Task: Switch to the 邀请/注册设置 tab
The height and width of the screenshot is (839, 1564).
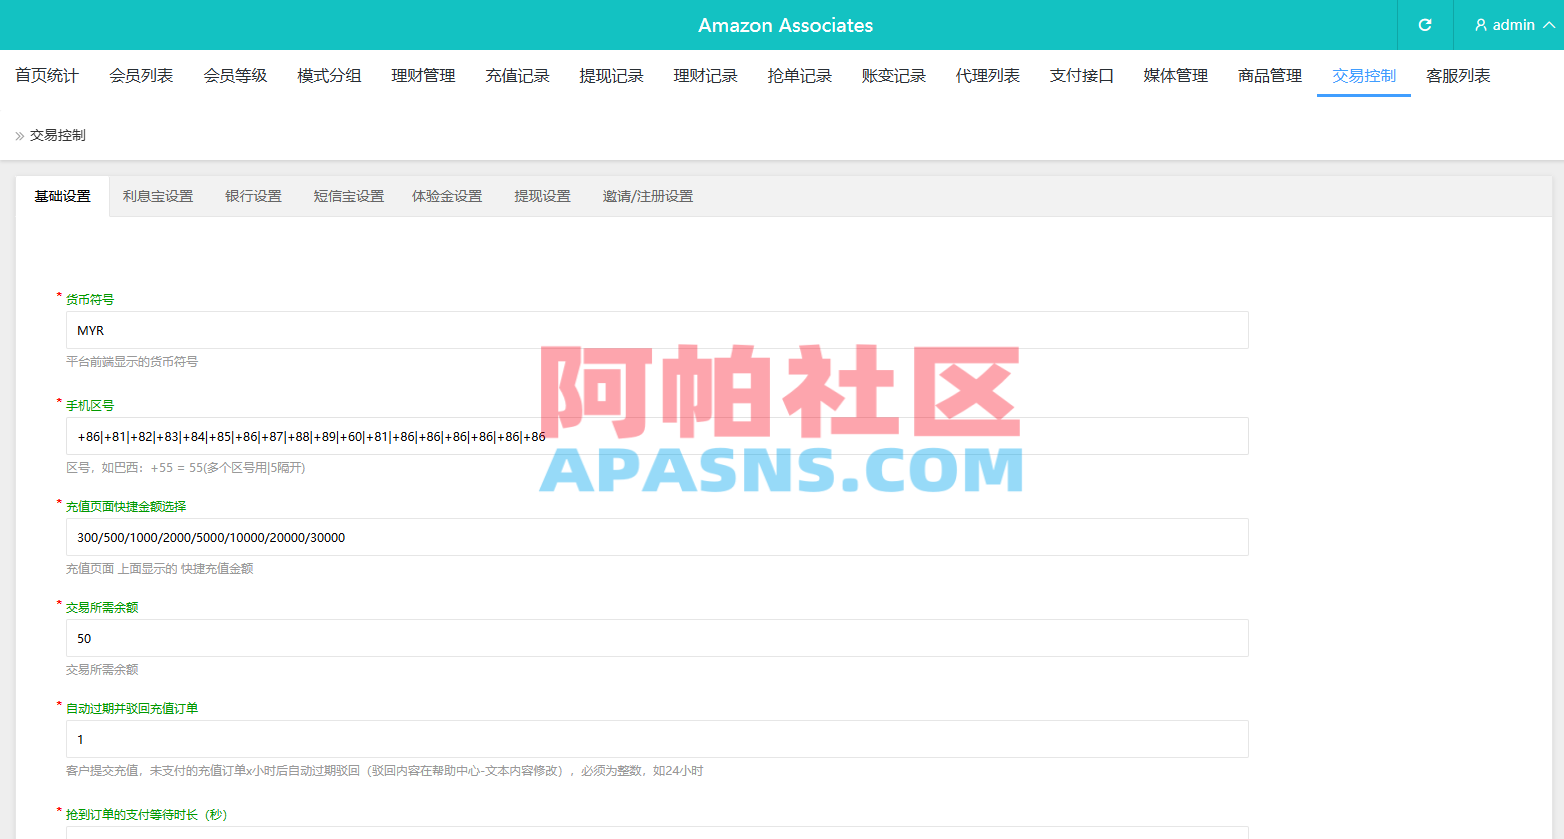Action: tap(647, 196)
